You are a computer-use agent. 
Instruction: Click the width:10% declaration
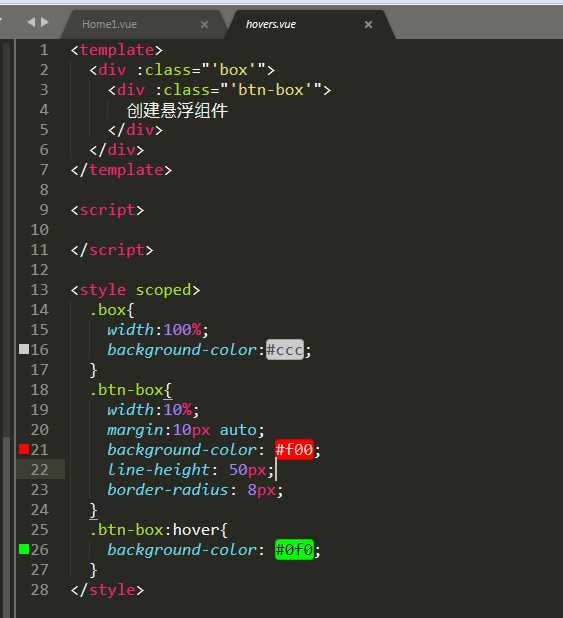pos(153,410)
